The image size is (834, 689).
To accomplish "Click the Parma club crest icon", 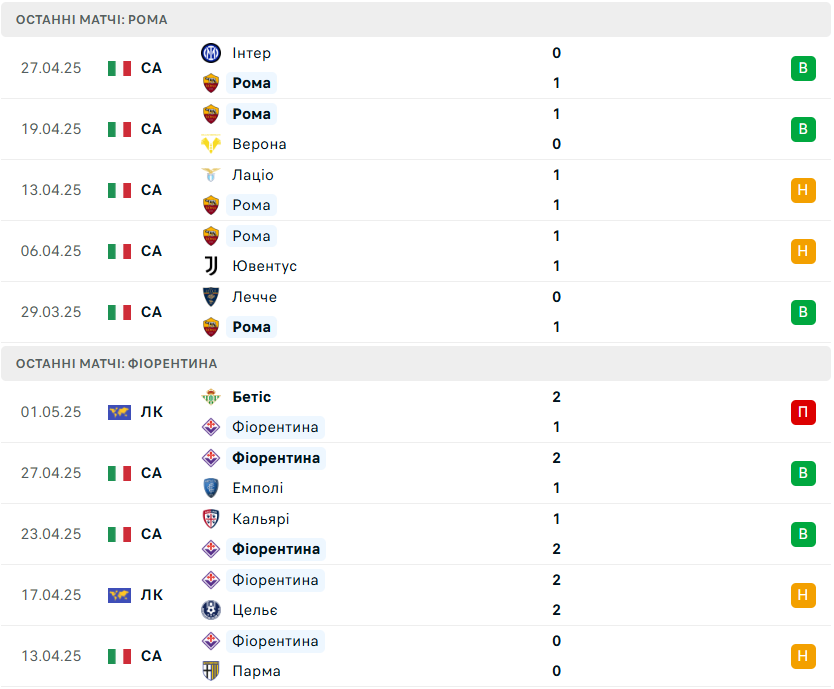I will (x=211, y=671).
